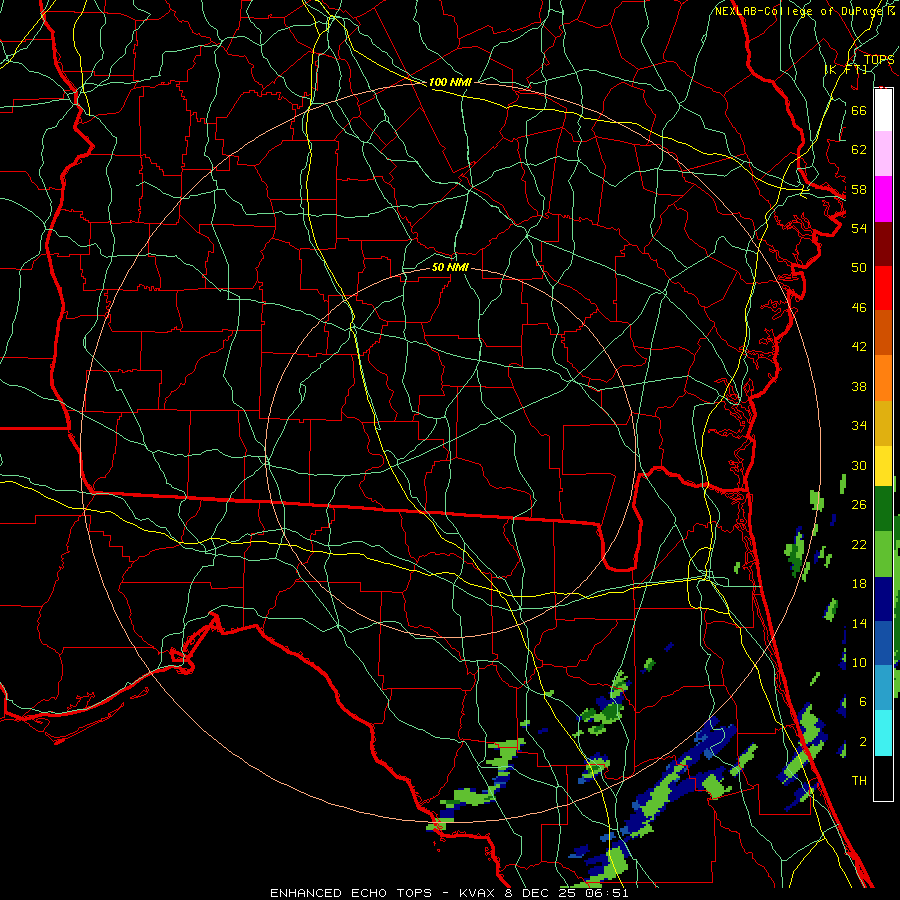Click the legend value "34"
This screenshot has width=900, height=900.
pyautogui.click(x=859, y=426)
